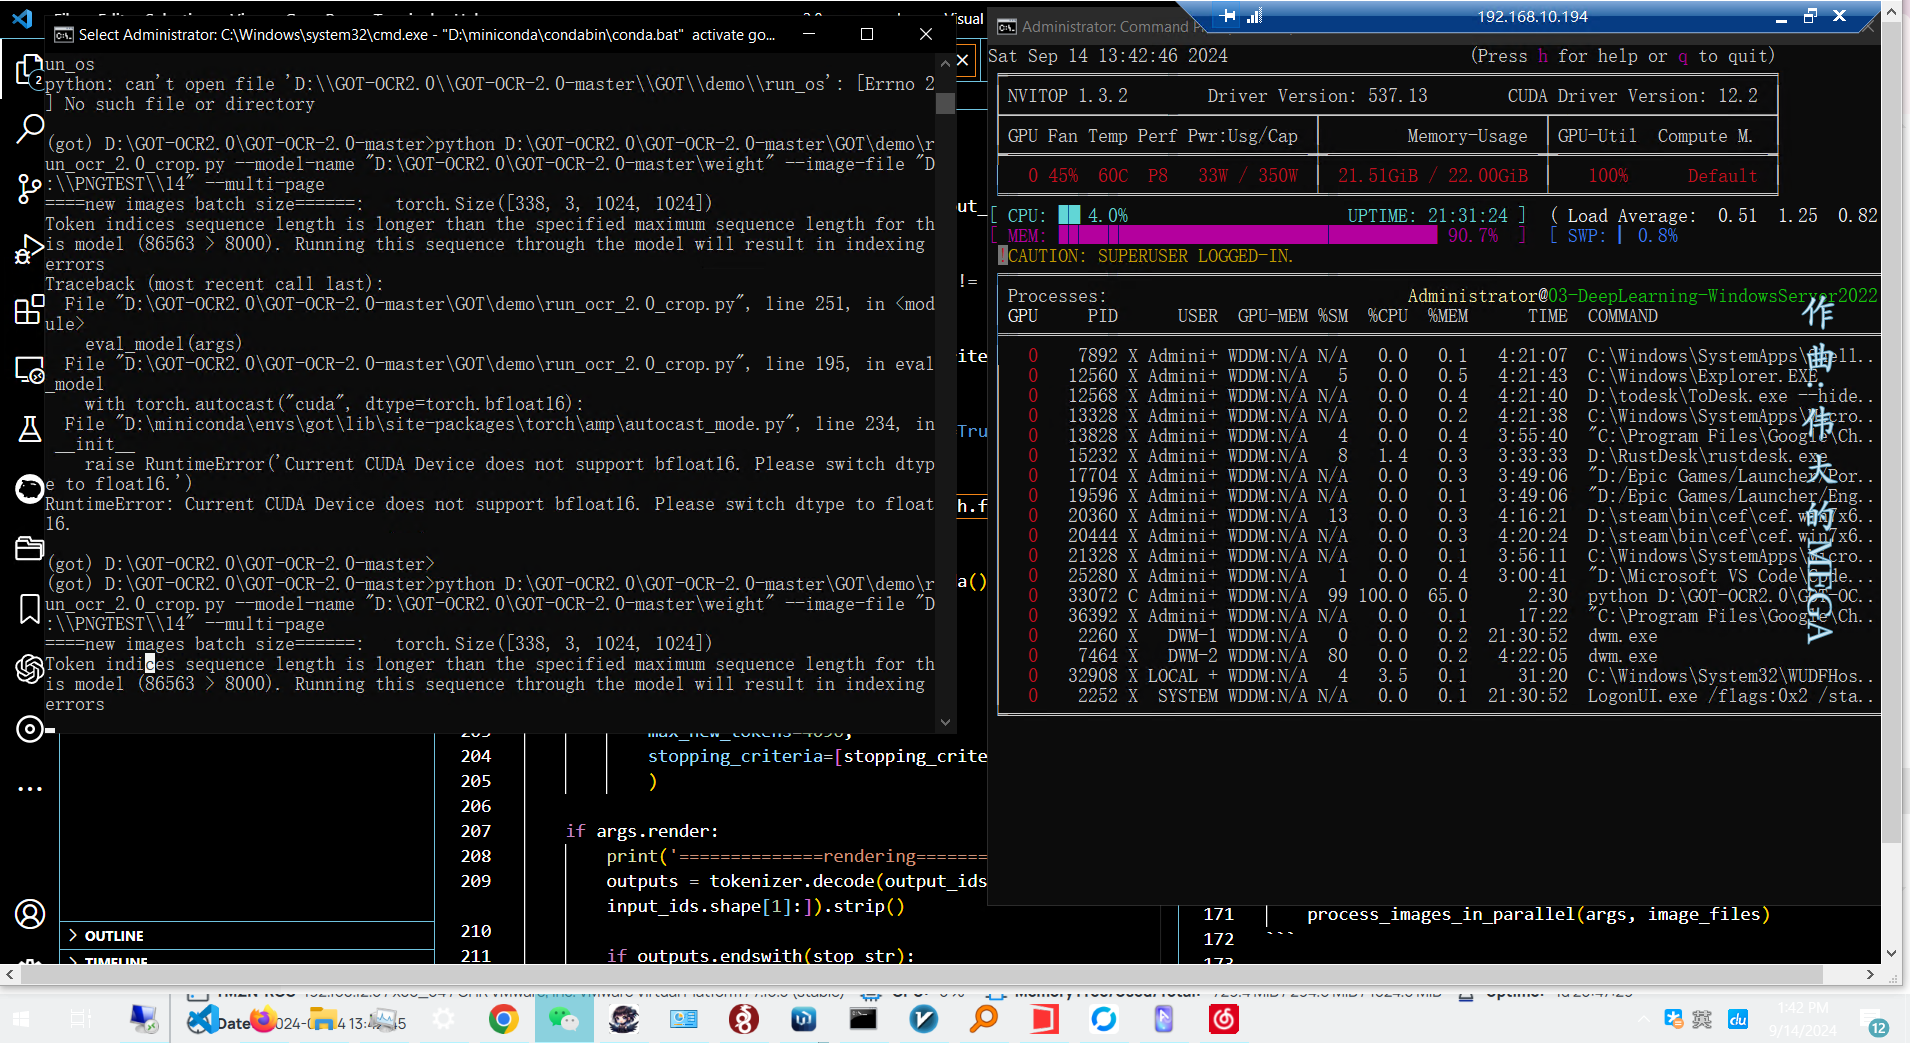This screenshot has width=1910, height=1043.
Task: Open the Extensions view
Action: [30, 310]
